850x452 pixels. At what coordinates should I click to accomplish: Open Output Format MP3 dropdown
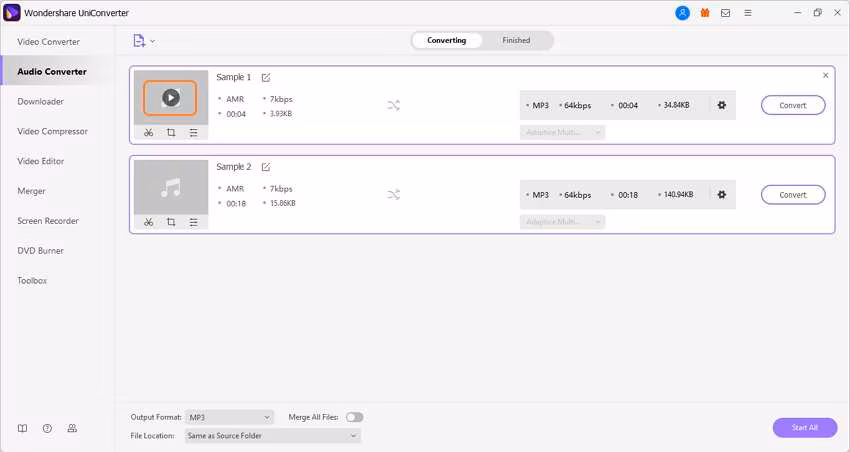[229, 417]
